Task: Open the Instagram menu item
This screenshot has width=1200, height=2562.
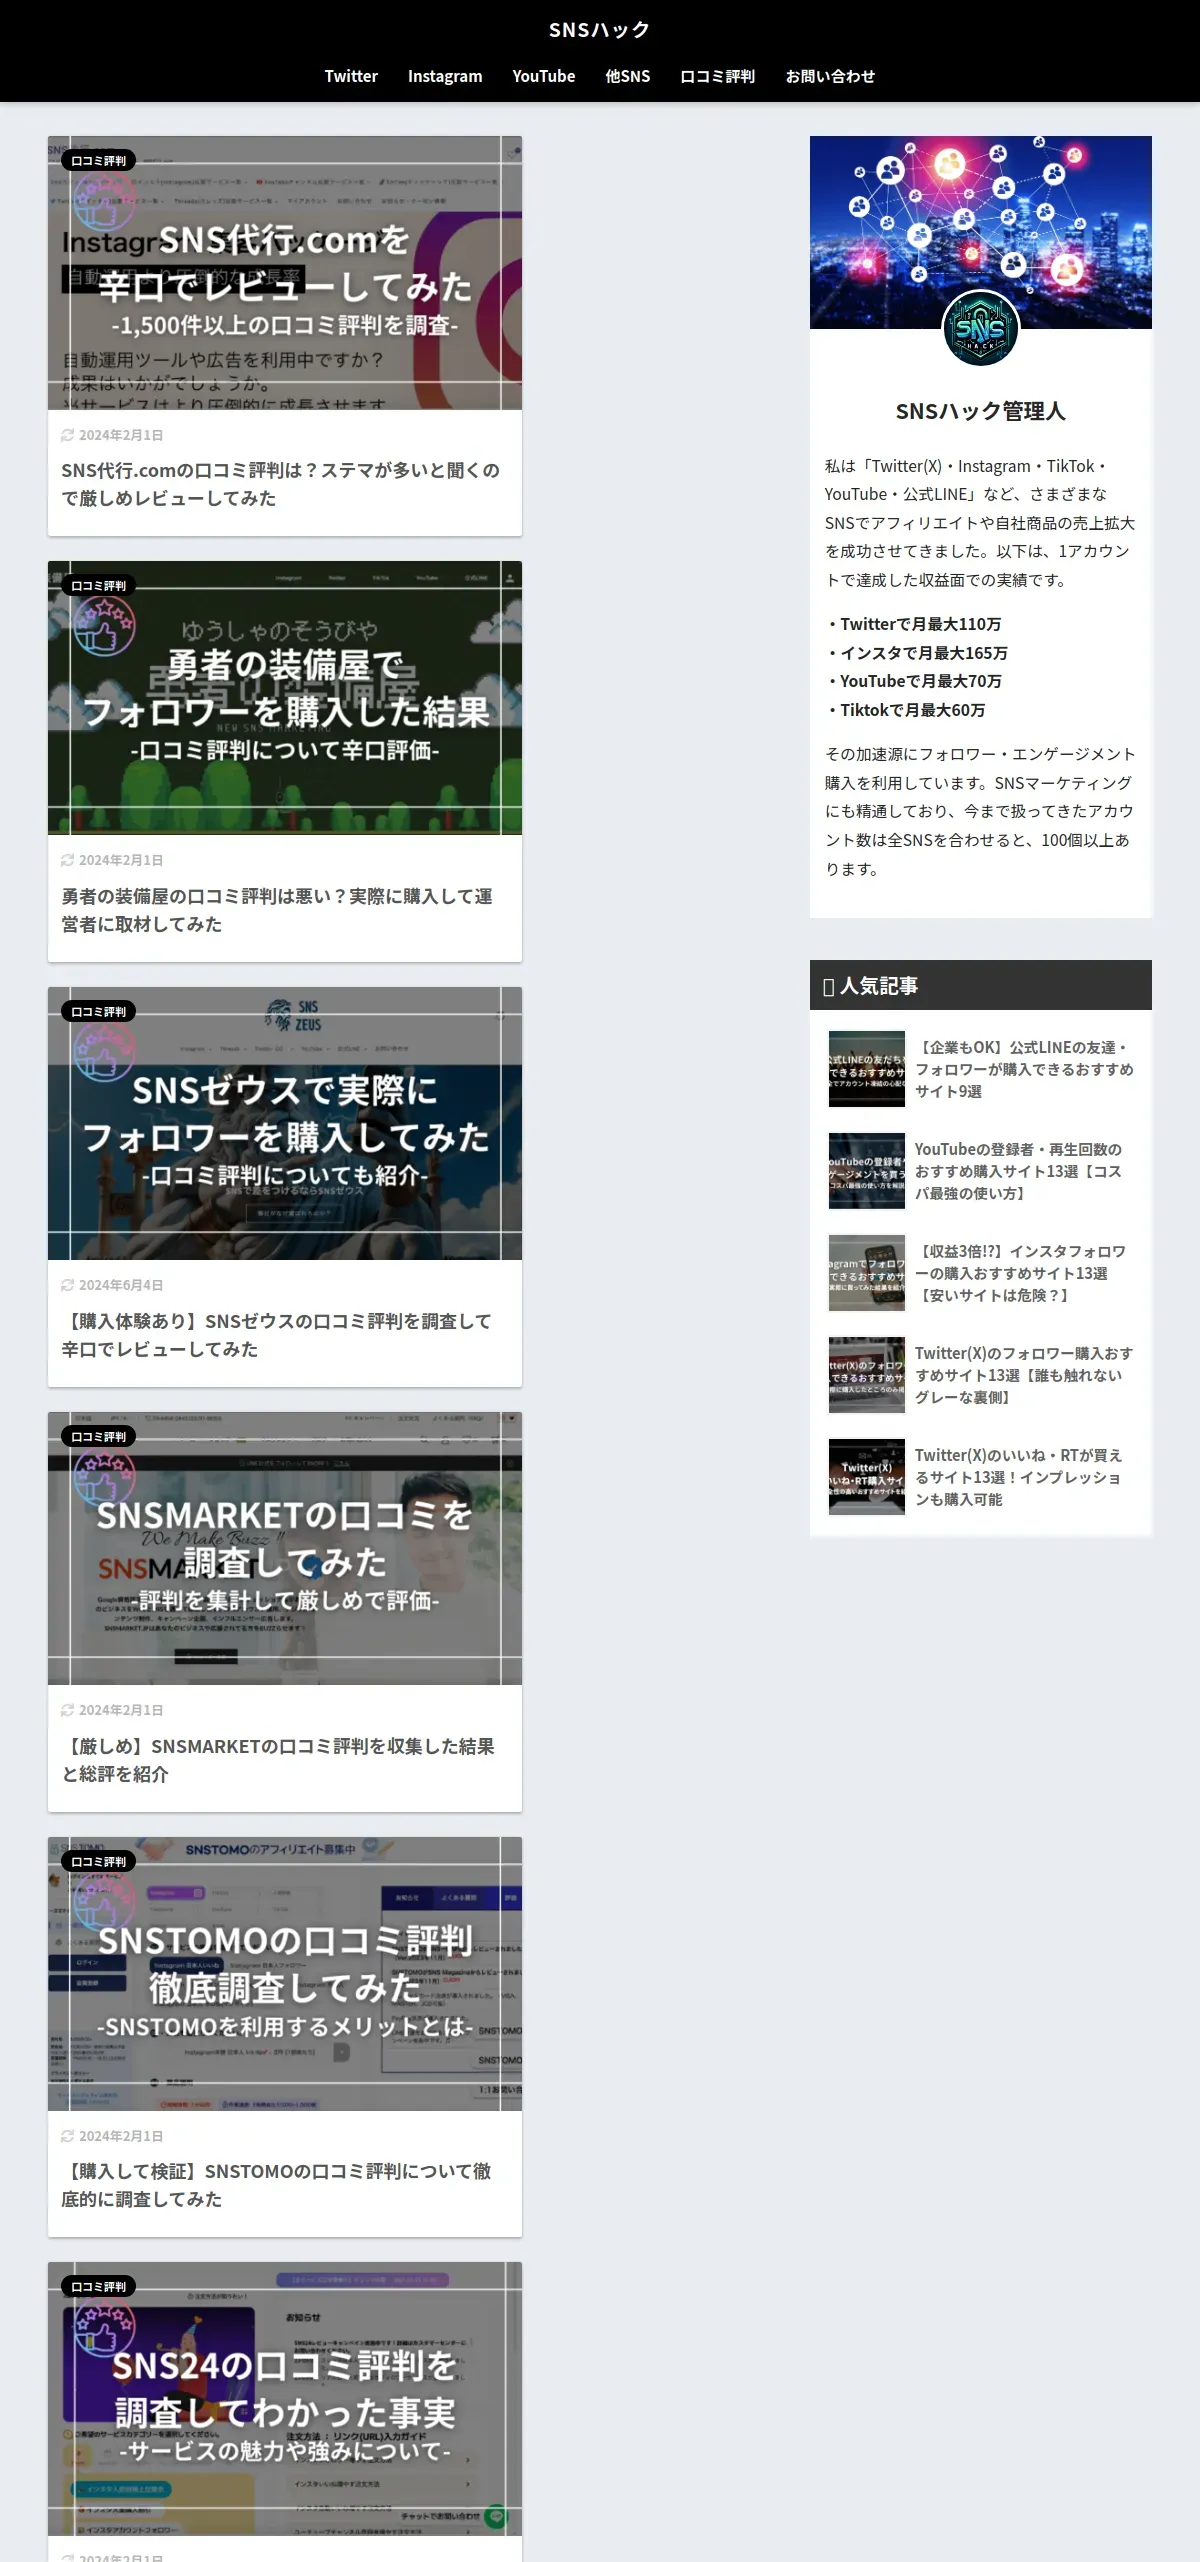Action: (x=445, y=76)
